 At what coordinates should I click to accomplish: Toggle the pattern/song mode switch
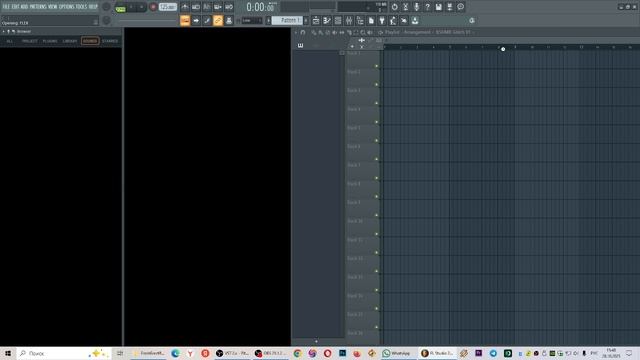(120, 7)
